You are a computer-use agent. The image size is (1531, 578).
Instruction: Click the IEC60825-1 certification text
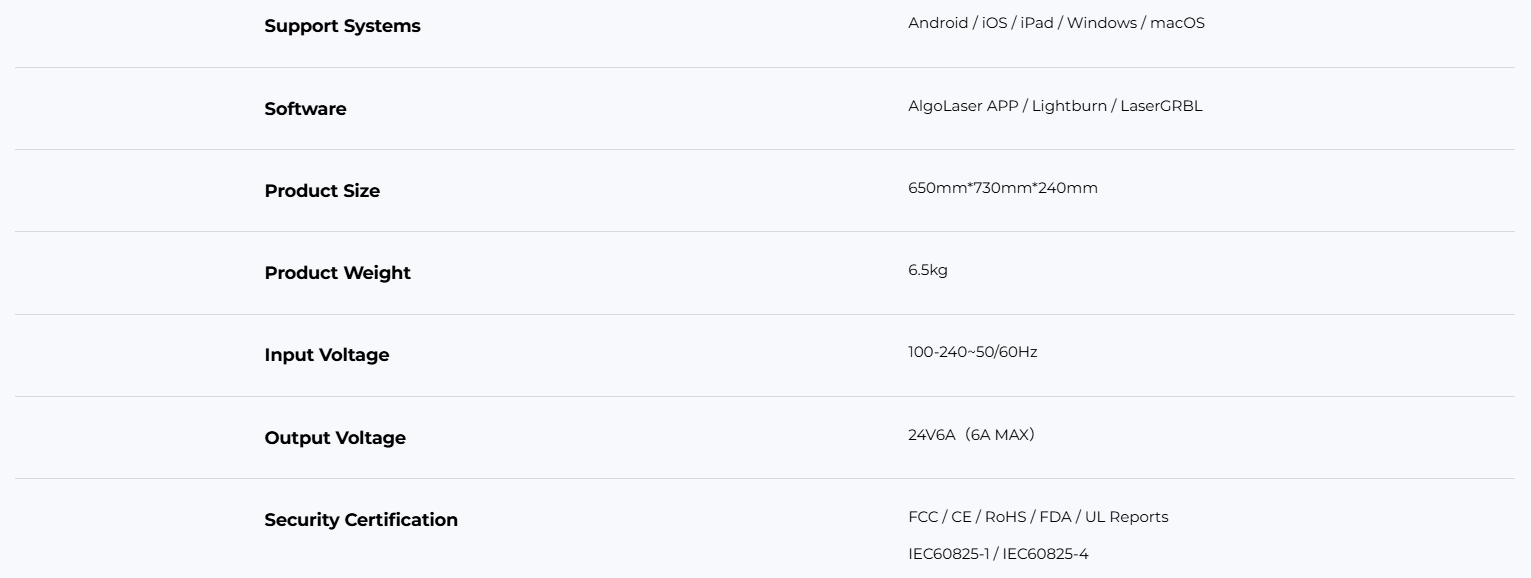(948, 554)
